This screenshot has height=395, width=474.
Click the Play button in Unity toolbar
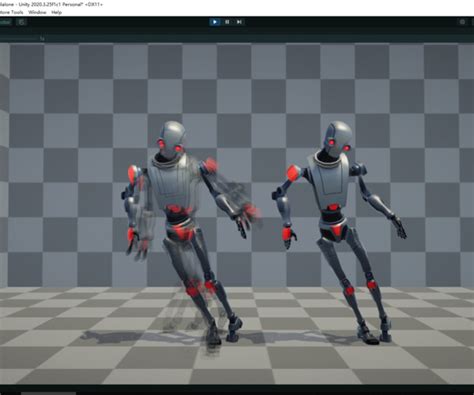(215, 22)
